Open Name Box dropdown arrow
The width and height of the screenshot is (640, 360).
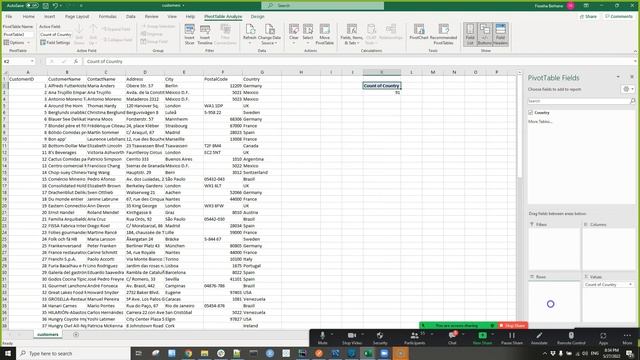[x=32, y=61]
